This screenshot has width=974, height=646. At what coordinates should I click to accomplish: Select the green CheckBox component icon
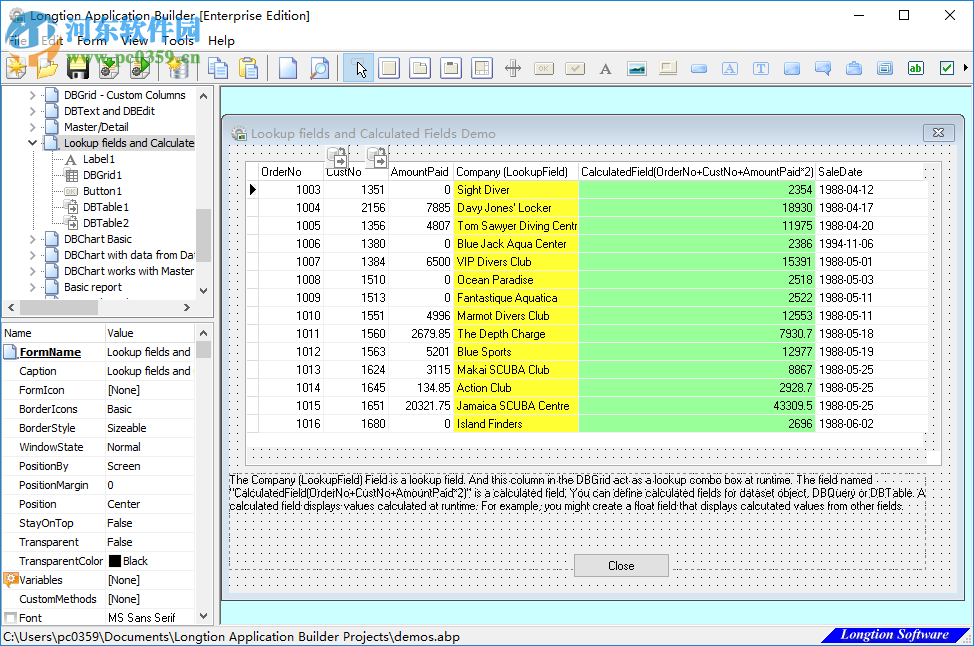click(x=945, y=68)
